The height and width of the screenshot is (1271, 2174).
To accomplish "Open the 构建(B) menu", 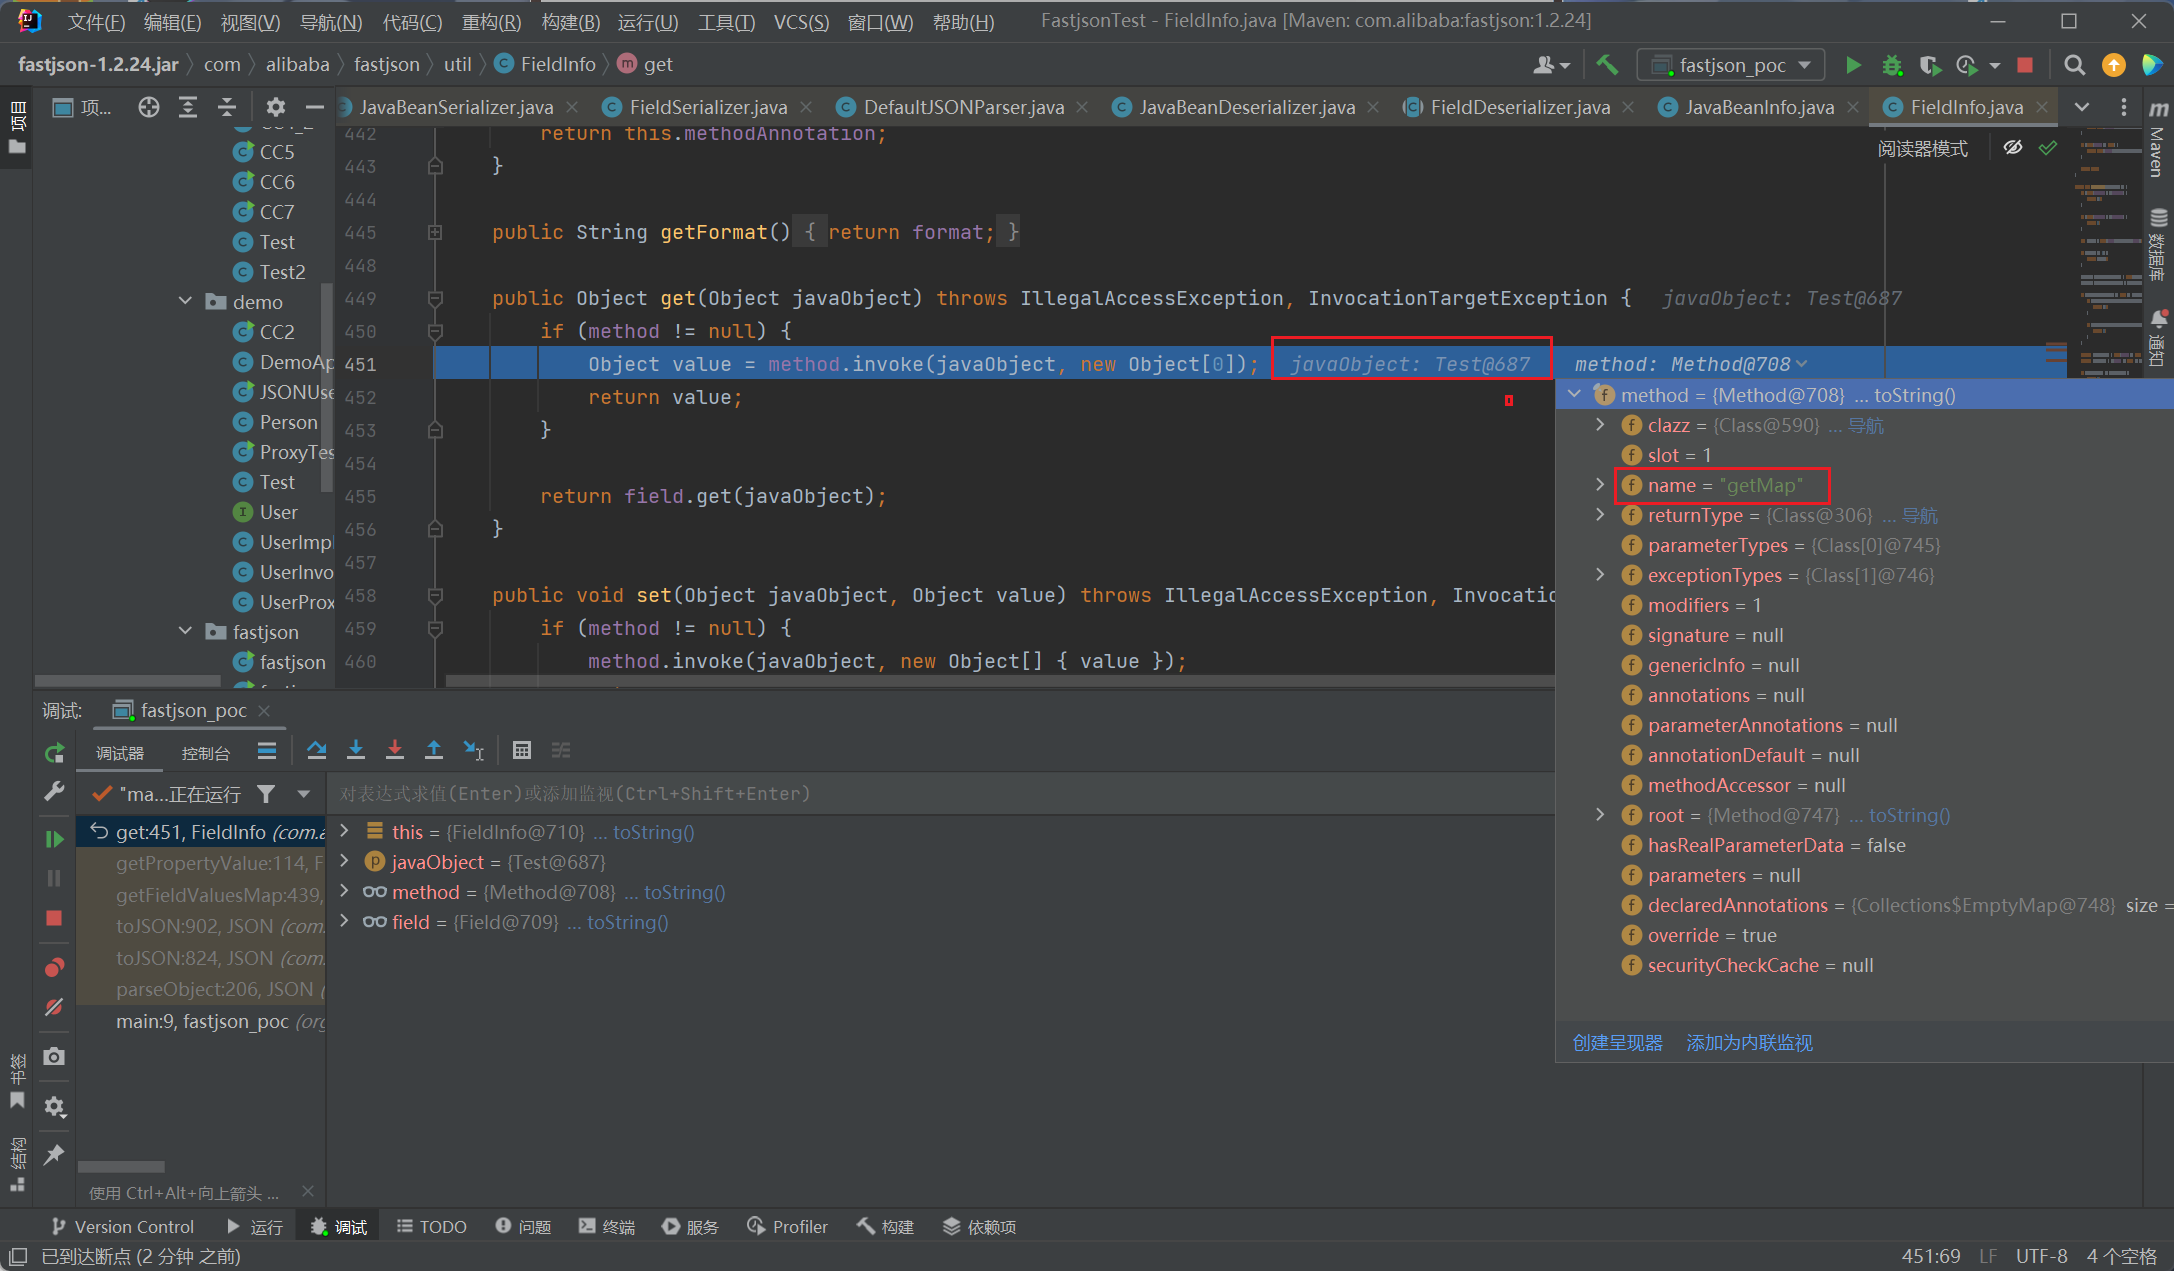I will coord(570,21).
